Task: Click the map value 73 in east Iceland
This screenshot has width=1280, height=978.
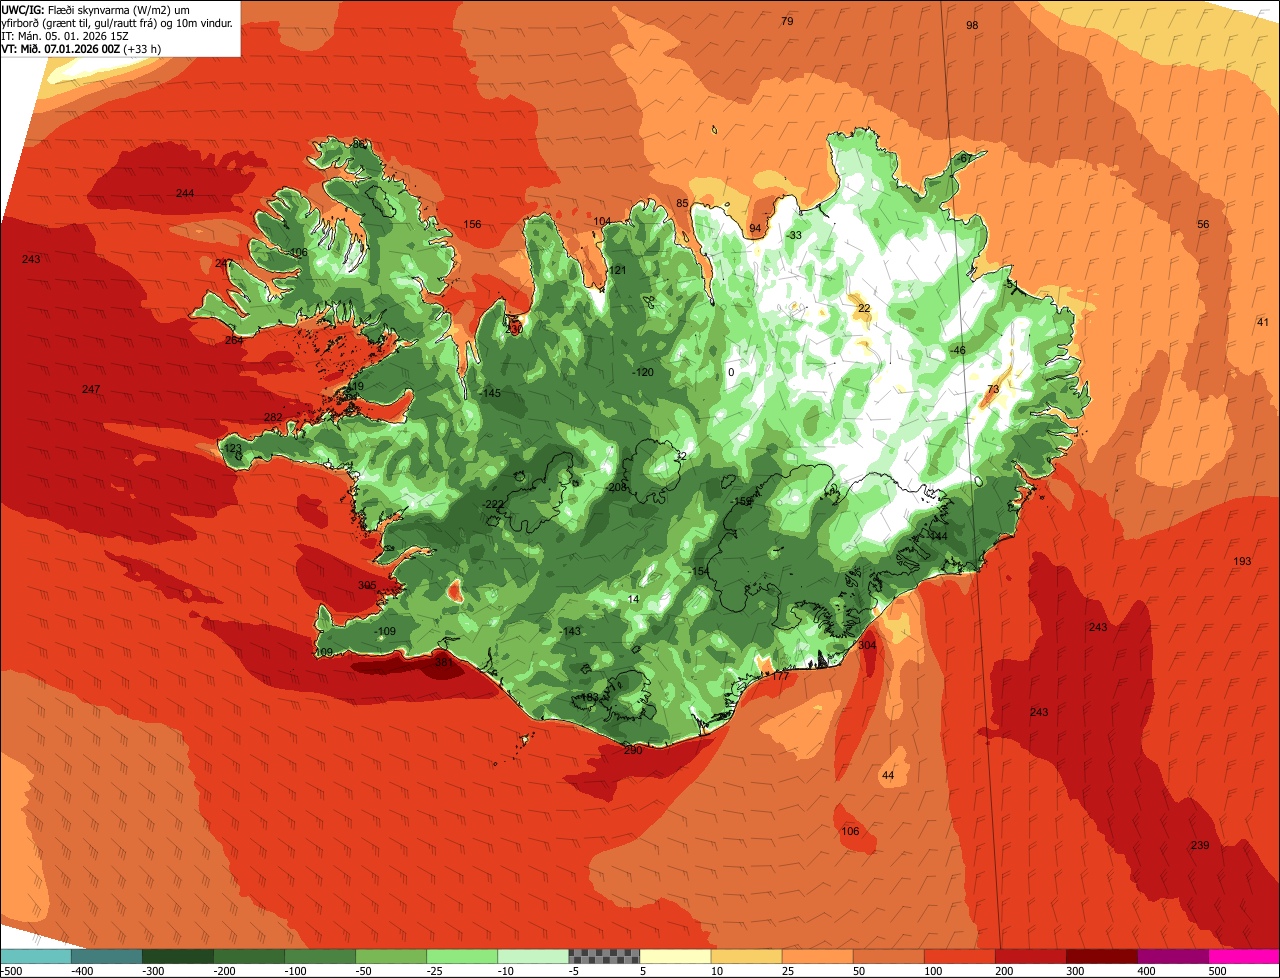Action: click(993, 389)
